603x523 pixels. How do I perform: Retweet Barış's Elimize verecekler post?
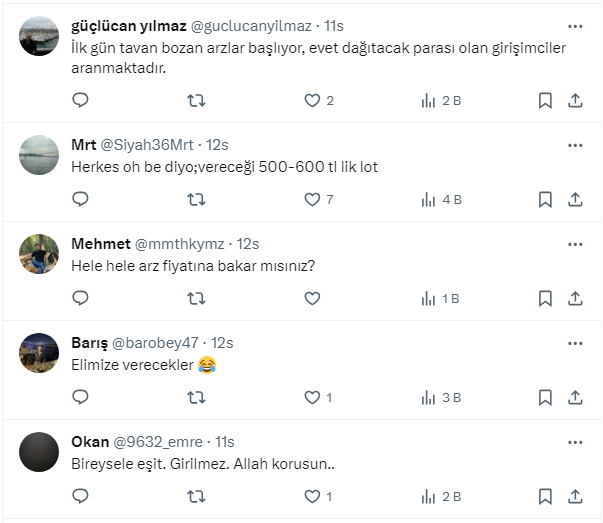pyautogui.click(x=197, y=397)
